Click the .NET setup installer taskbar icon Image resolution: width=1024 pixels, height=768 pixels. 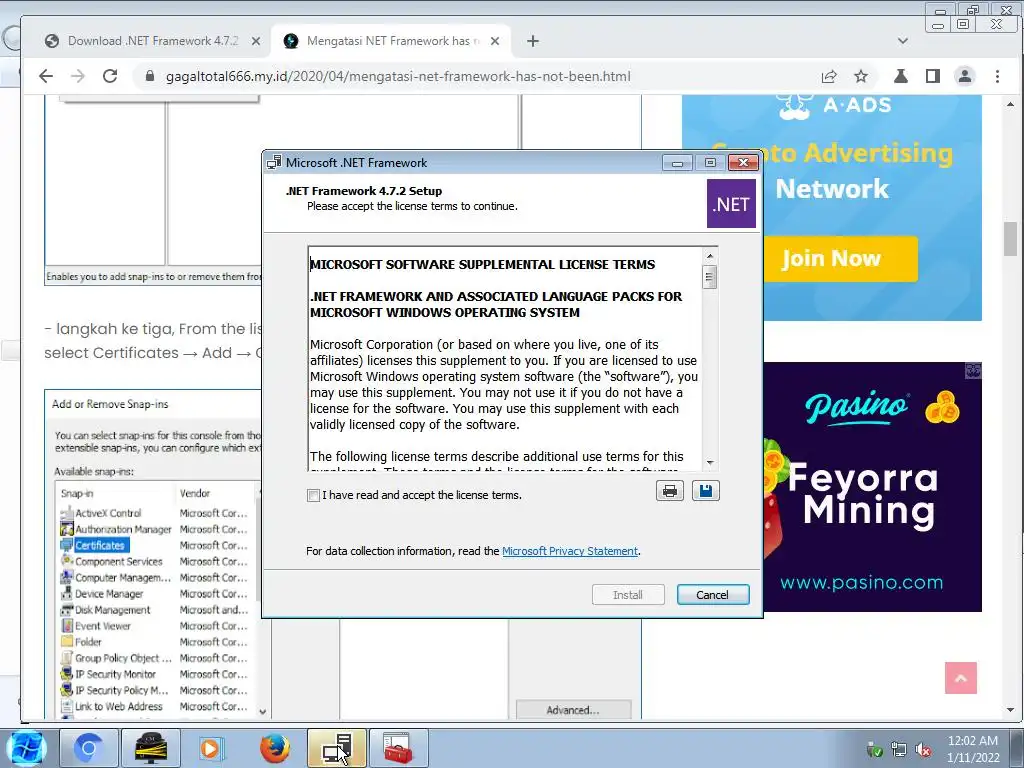pos(337,748)
